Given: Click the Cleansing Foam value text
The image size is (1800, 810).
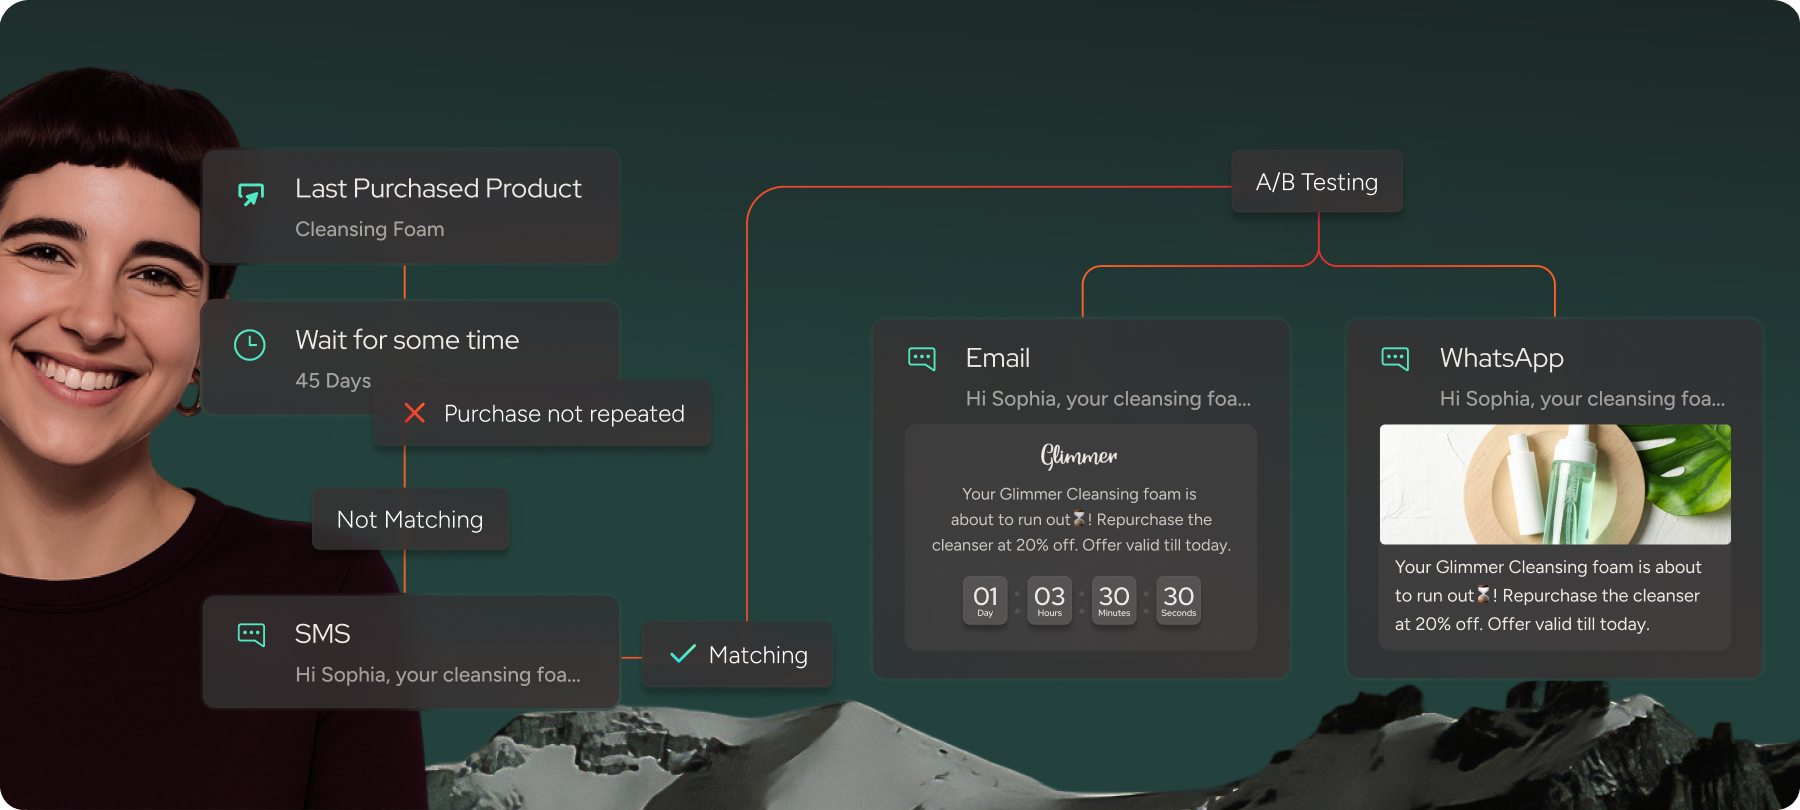Looking at the screenshot, I should click(x=370, y=229).
